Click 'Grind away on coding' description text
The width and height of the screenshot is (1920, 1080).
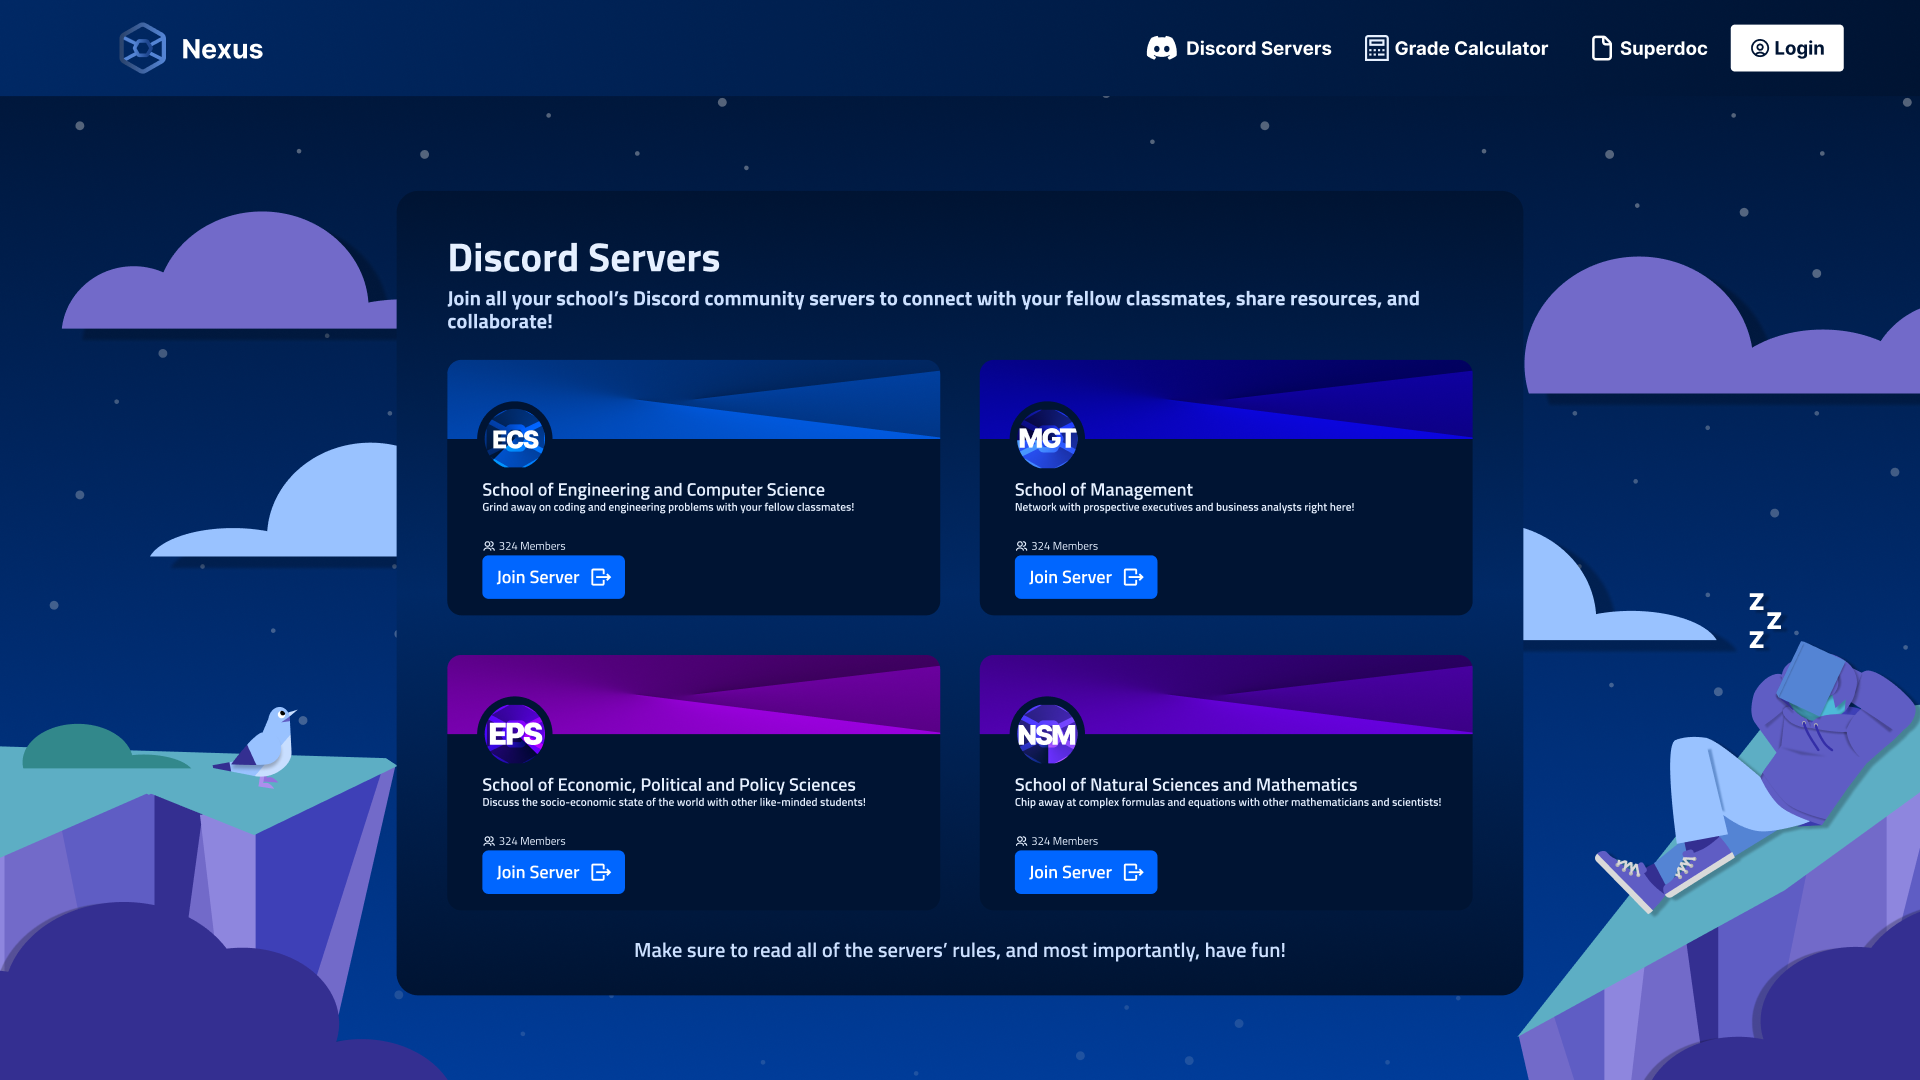coord(668,507)
